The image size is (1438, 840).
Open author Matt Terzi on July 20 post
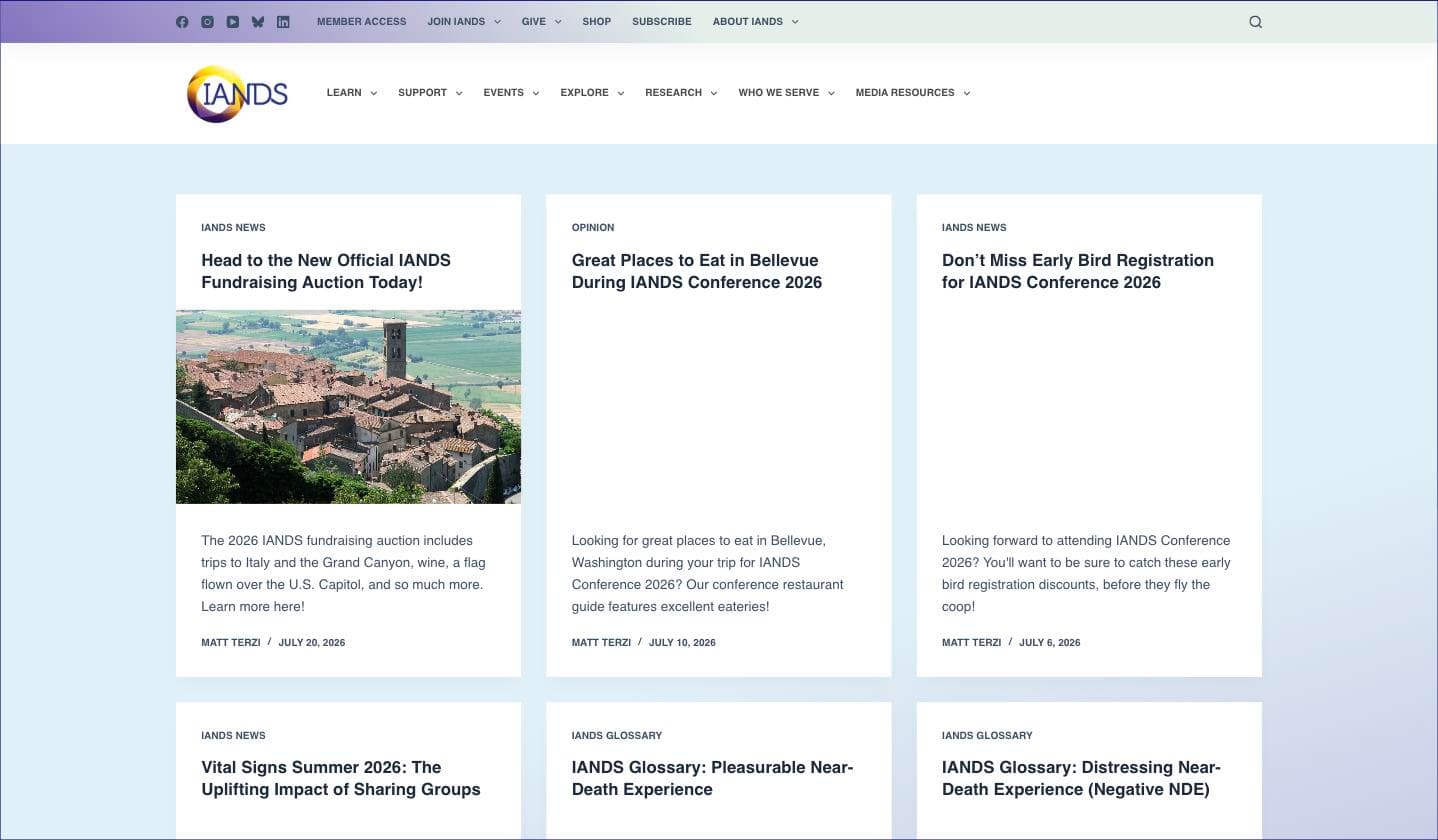pyautogui.click(x=230, y=642)
